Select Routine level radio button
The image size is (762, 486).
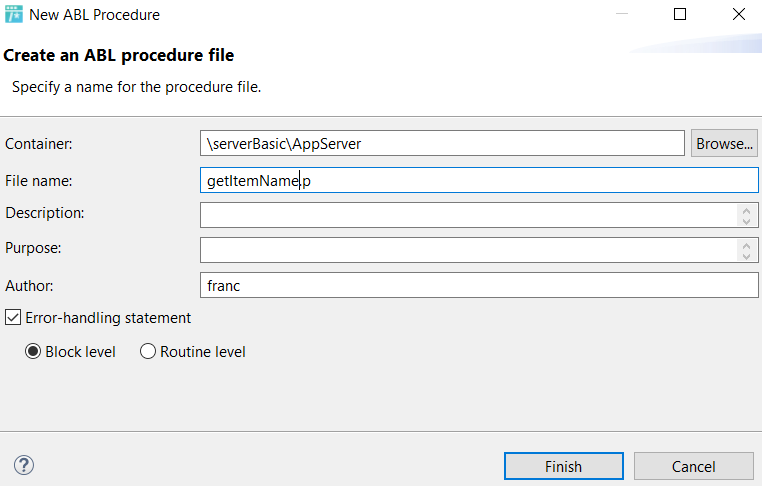click(148, 351)
